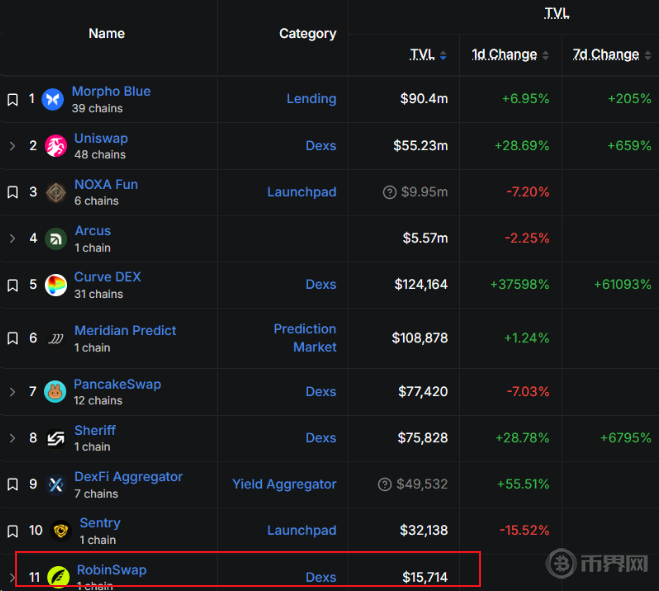Screen dimensions: 659x591
Task: Click the TVL sub-column header label
Action: (422, 55)
